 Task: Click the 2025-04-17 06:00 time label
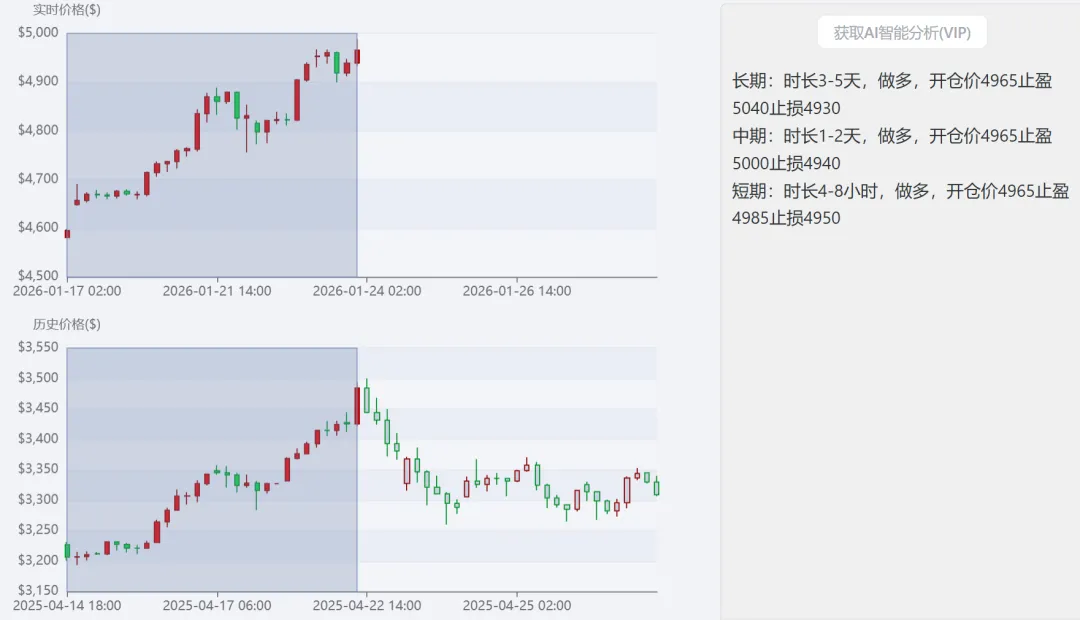pyautogui.click(x=216, y=606)
